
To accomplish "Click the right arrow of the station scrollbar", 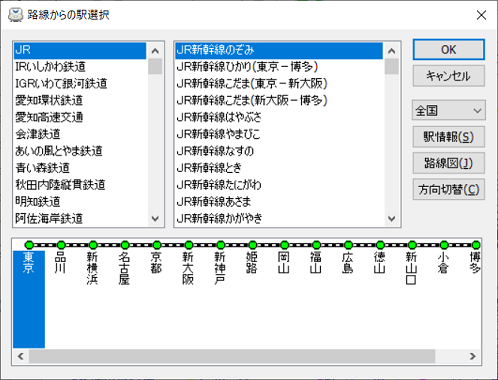I will (x=473, y=356).
